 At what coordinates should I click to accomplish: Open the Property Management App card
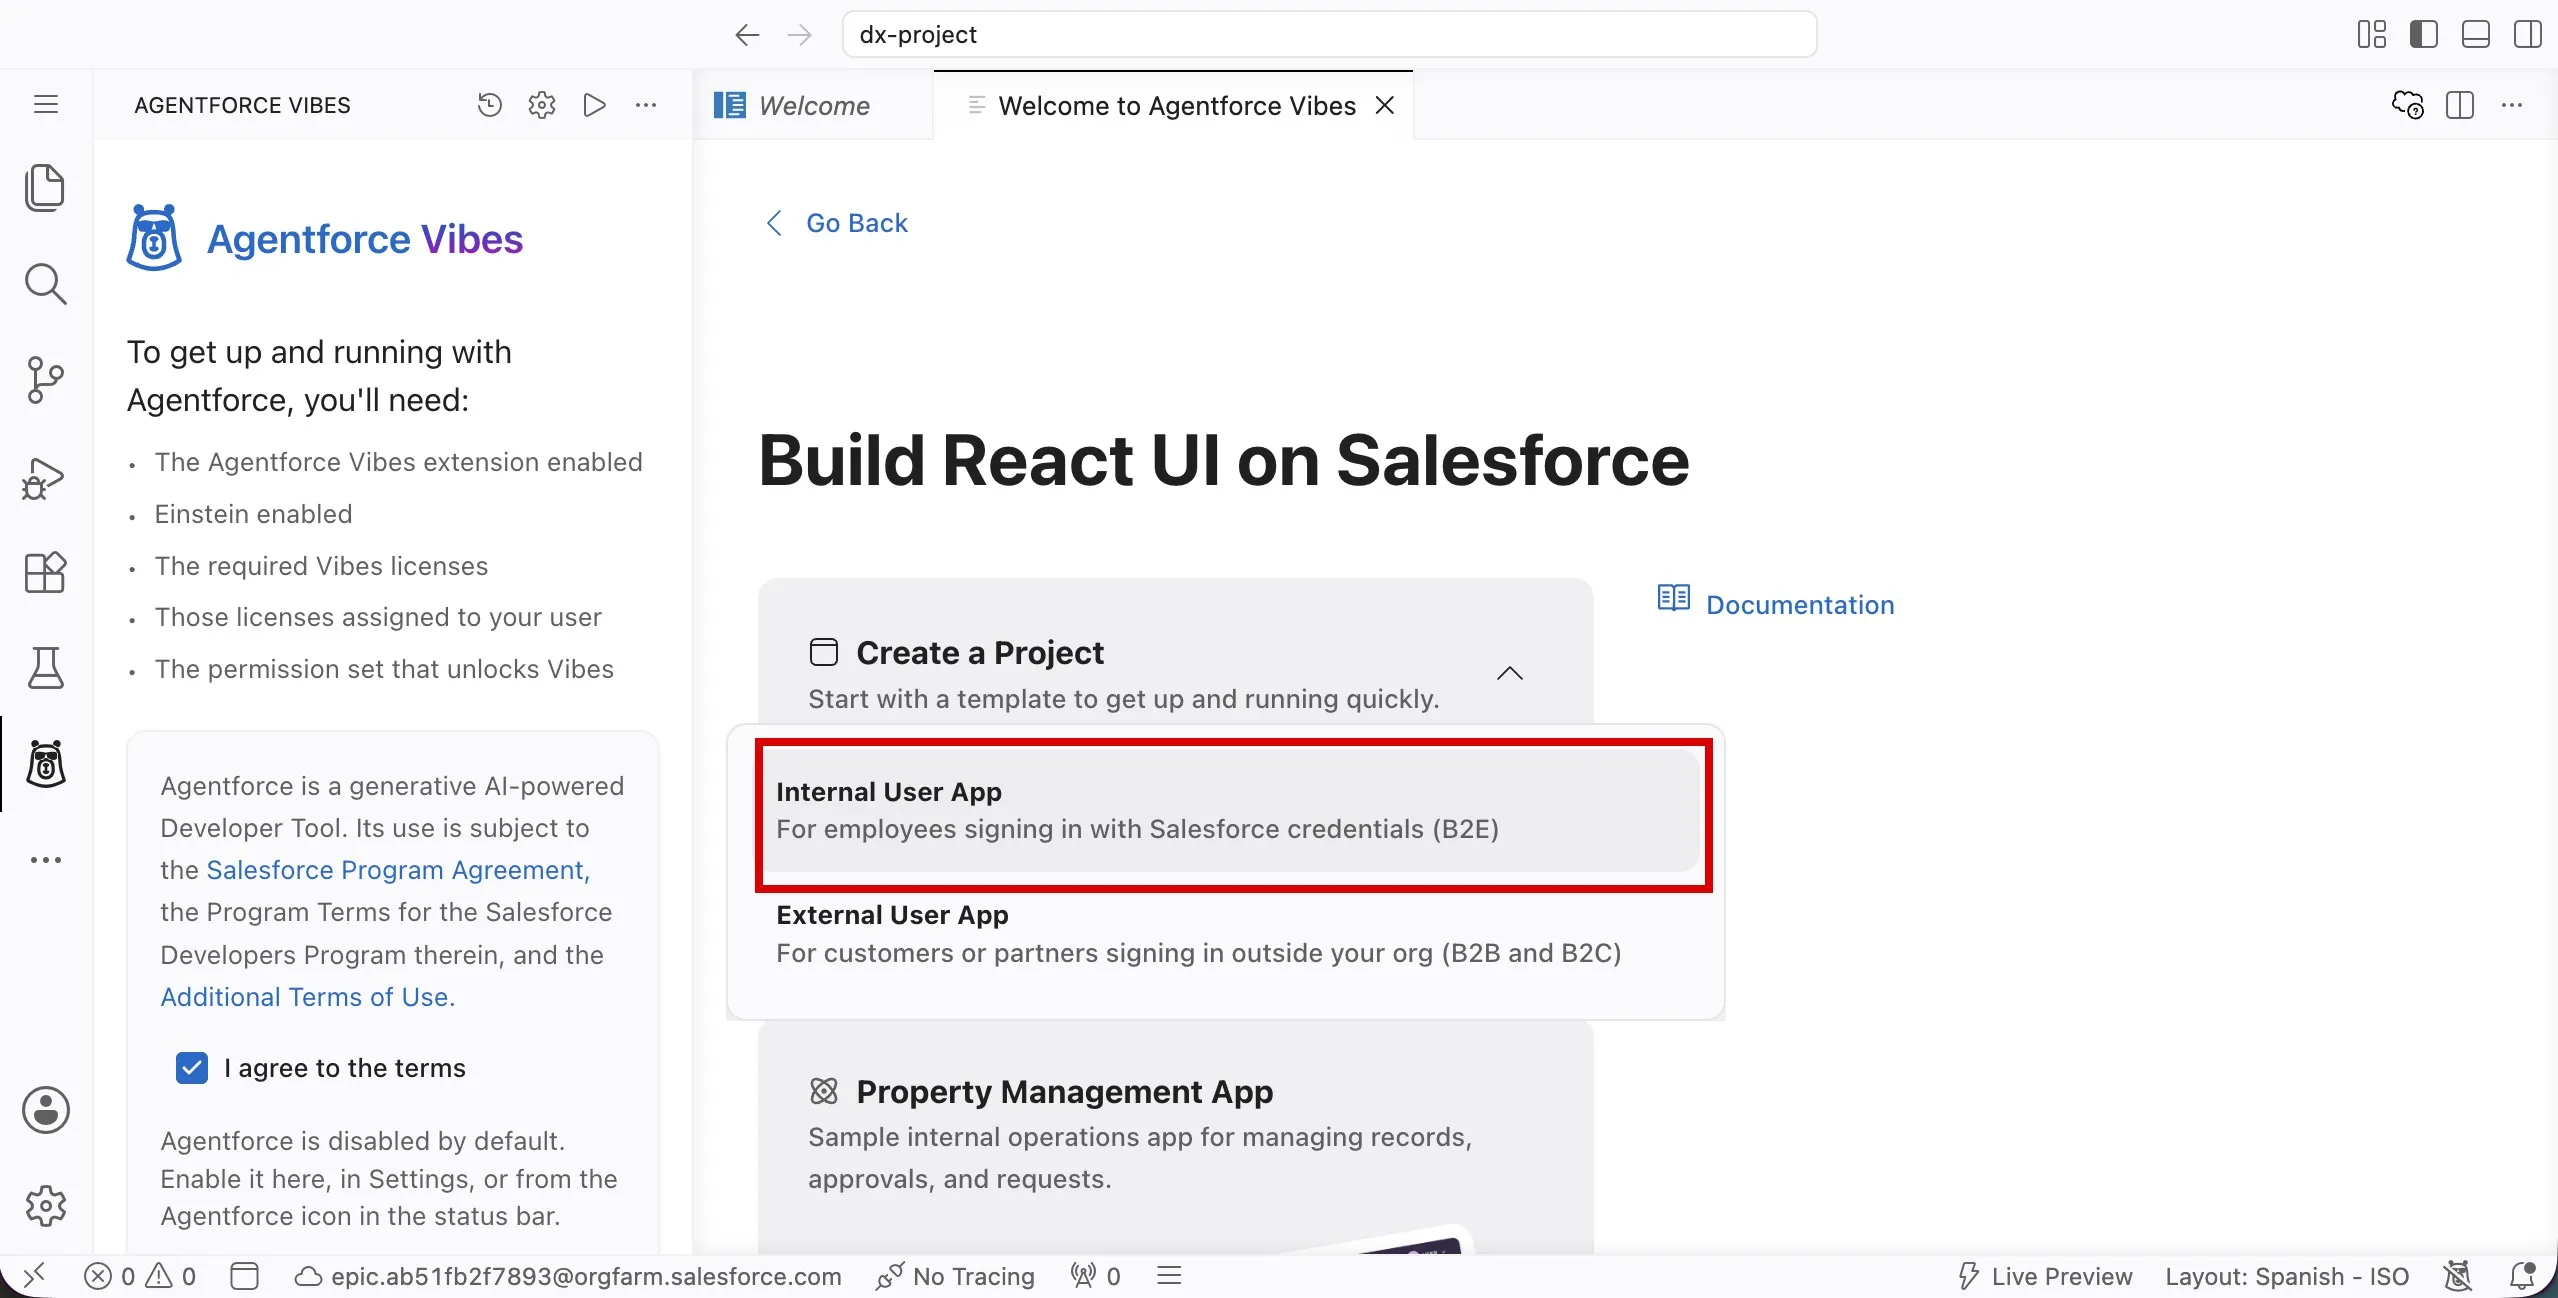point(1175,1137)
